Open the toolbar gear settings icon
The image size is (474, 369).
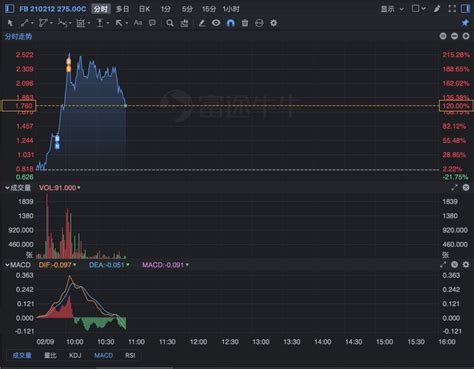273,23
